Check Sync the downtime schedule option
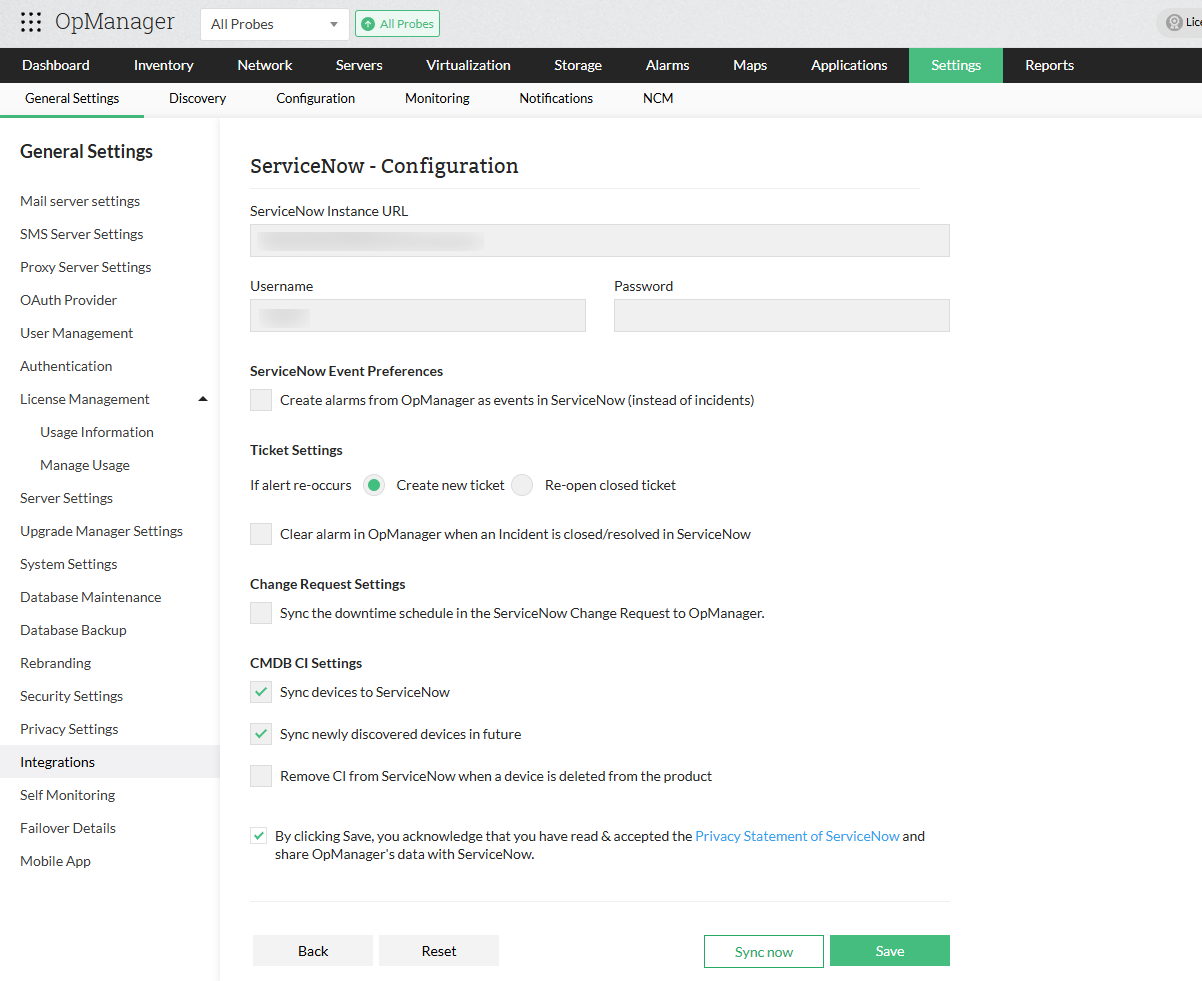The image size is (1202, 981). click(261, 613)
